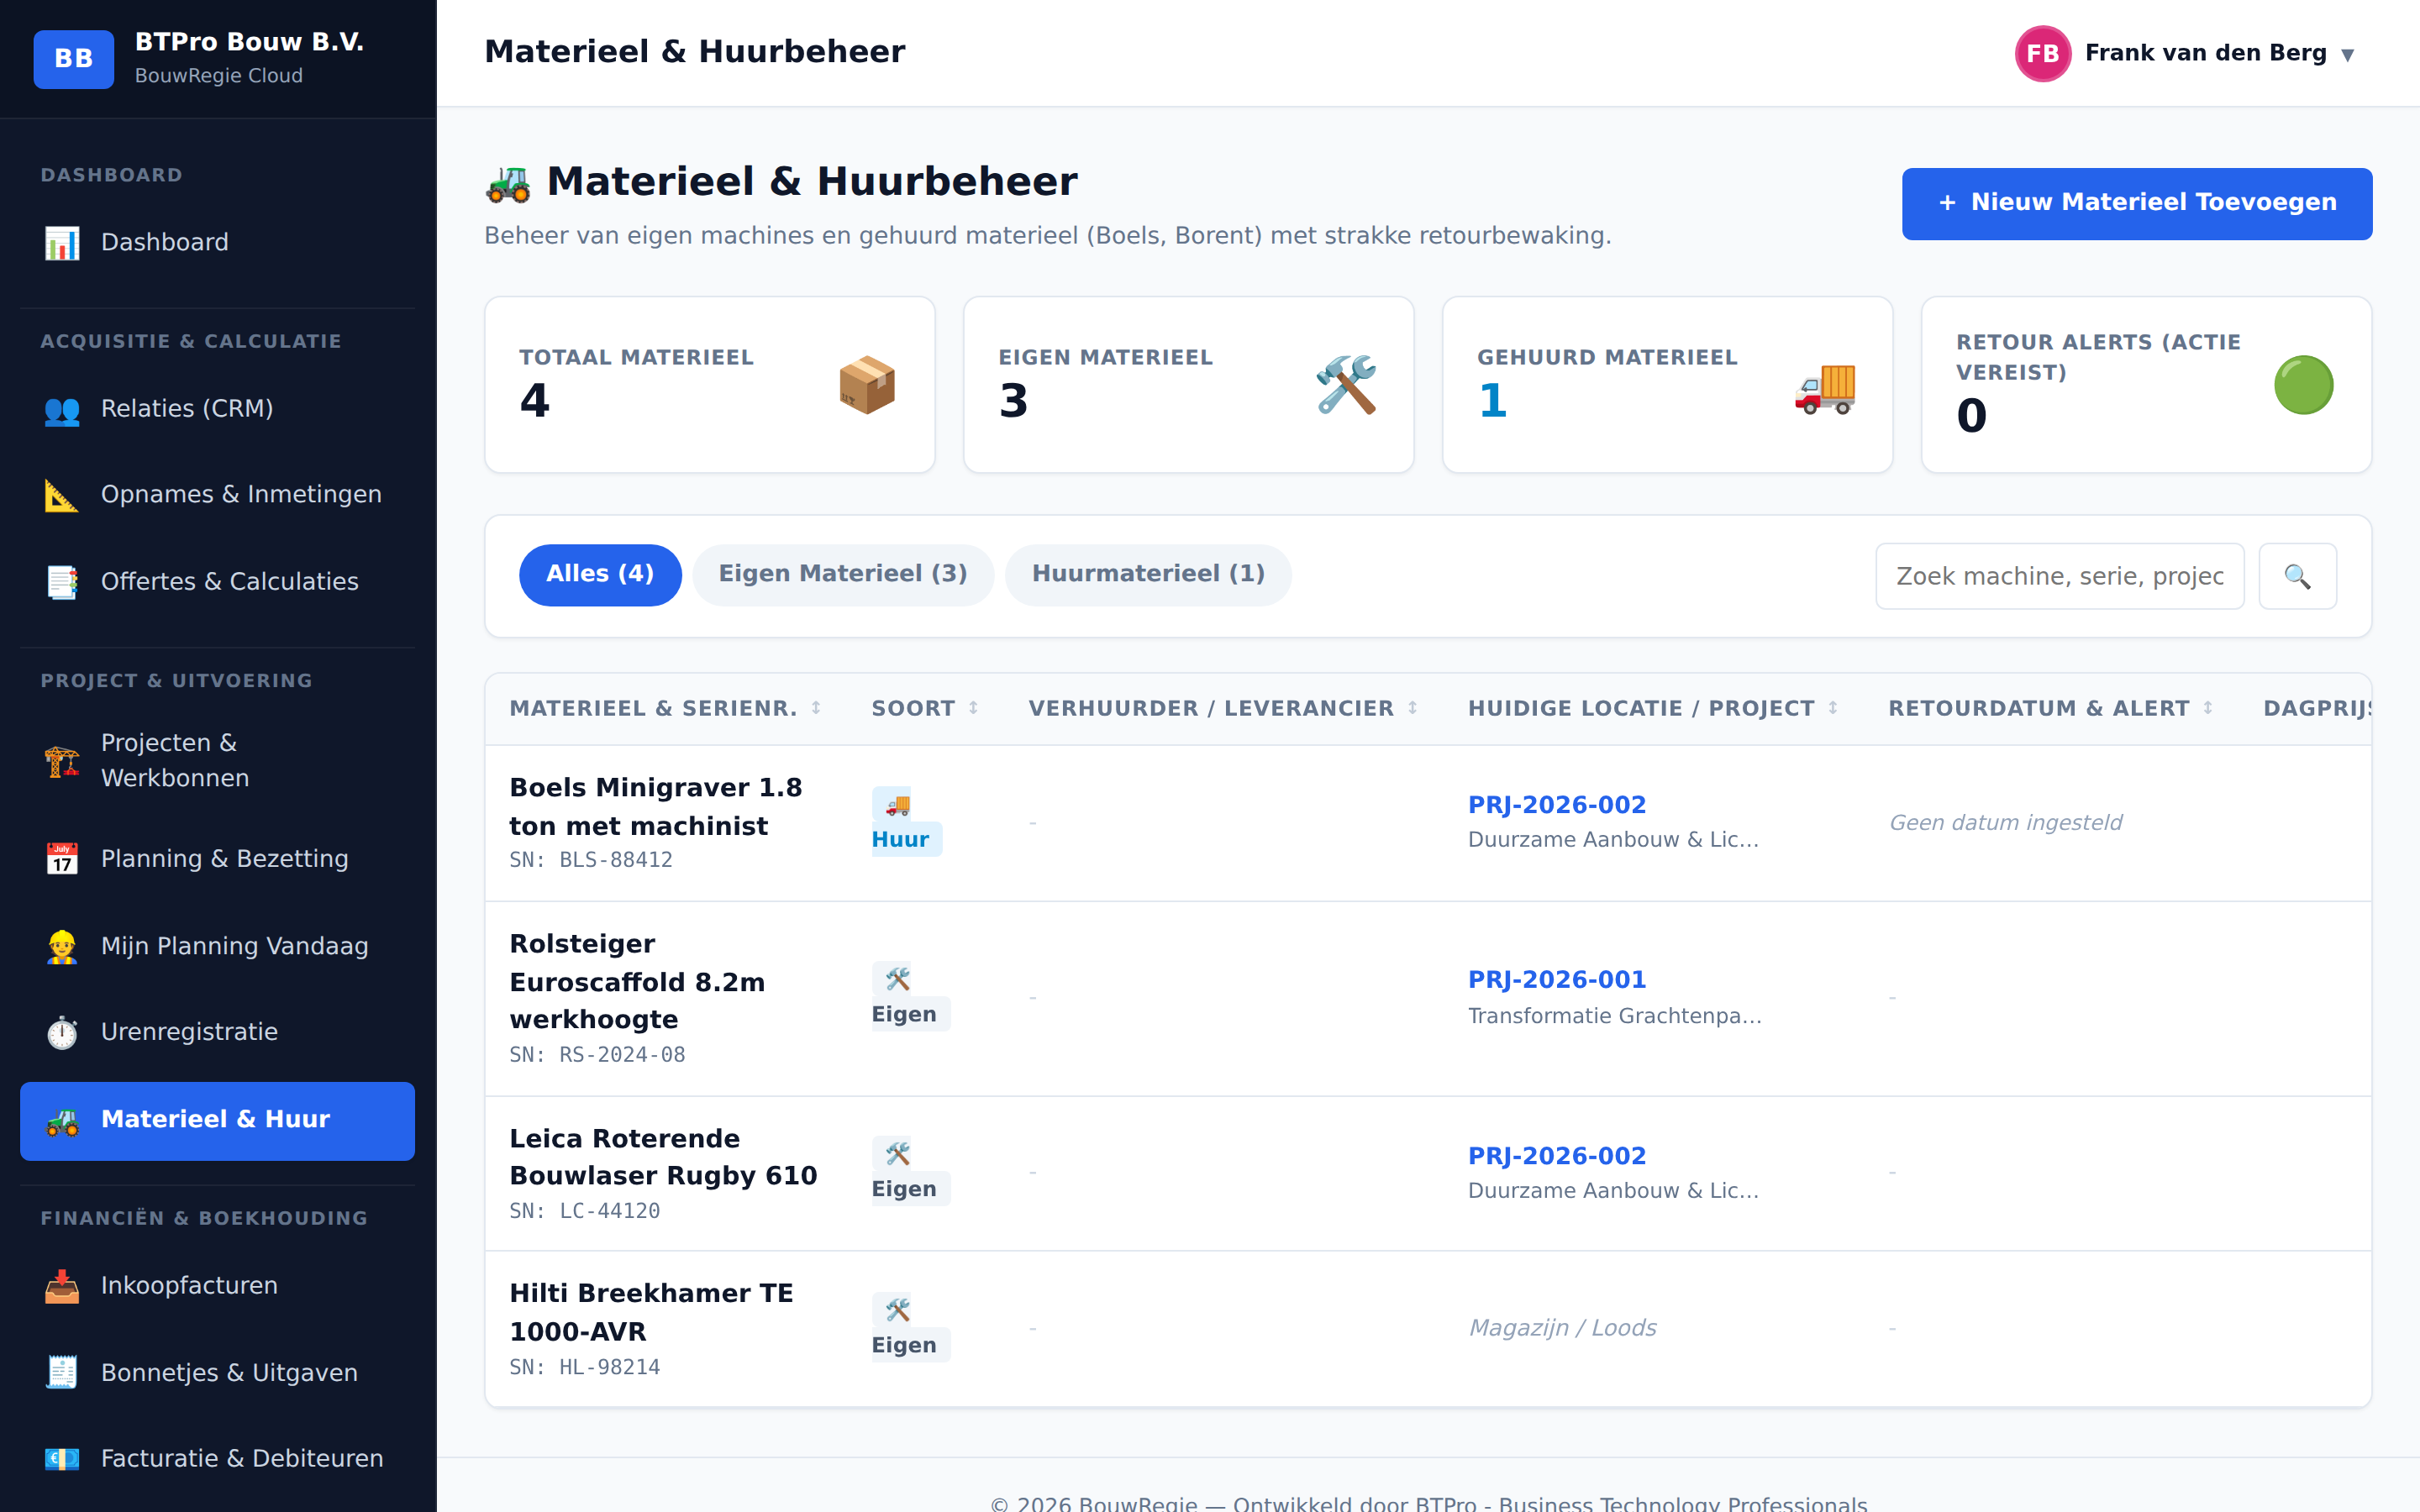This screenshot has width=2420, height=1512.
Task: Sort by Retourdatum & Alert column
Action: (x=2050, y=709)
